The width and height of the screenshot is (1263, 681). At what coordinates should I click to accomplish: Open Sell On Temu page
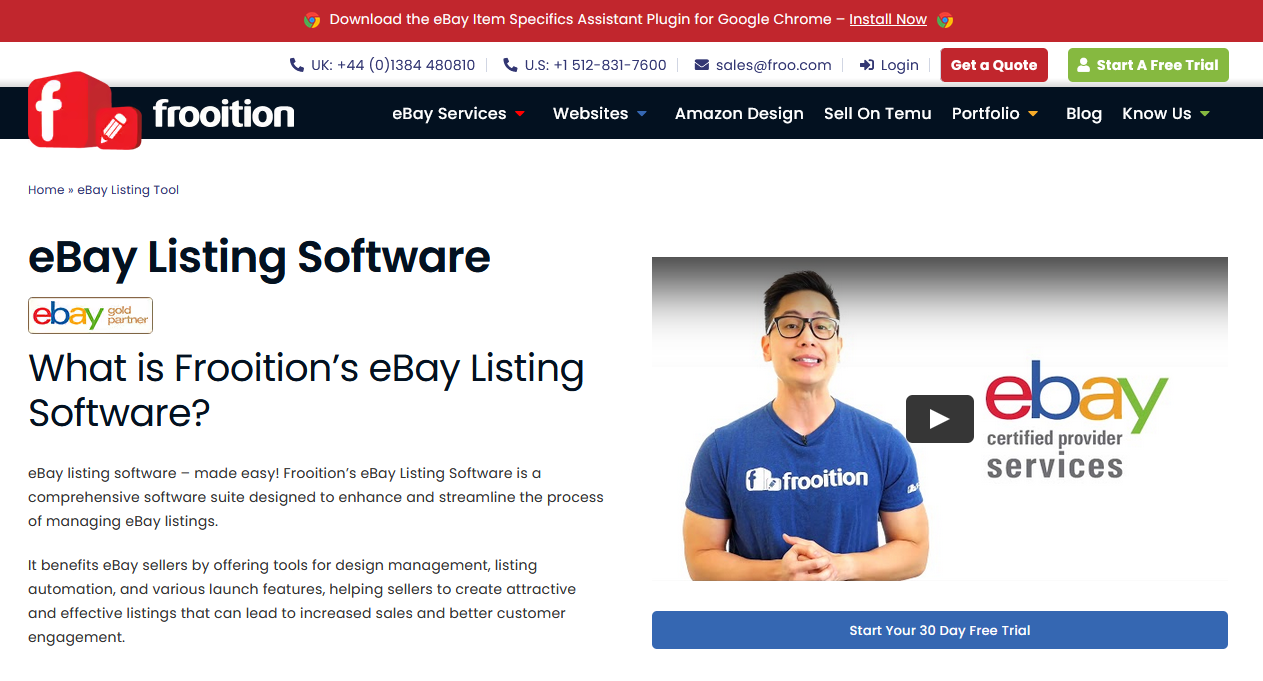tap(878, 114)
